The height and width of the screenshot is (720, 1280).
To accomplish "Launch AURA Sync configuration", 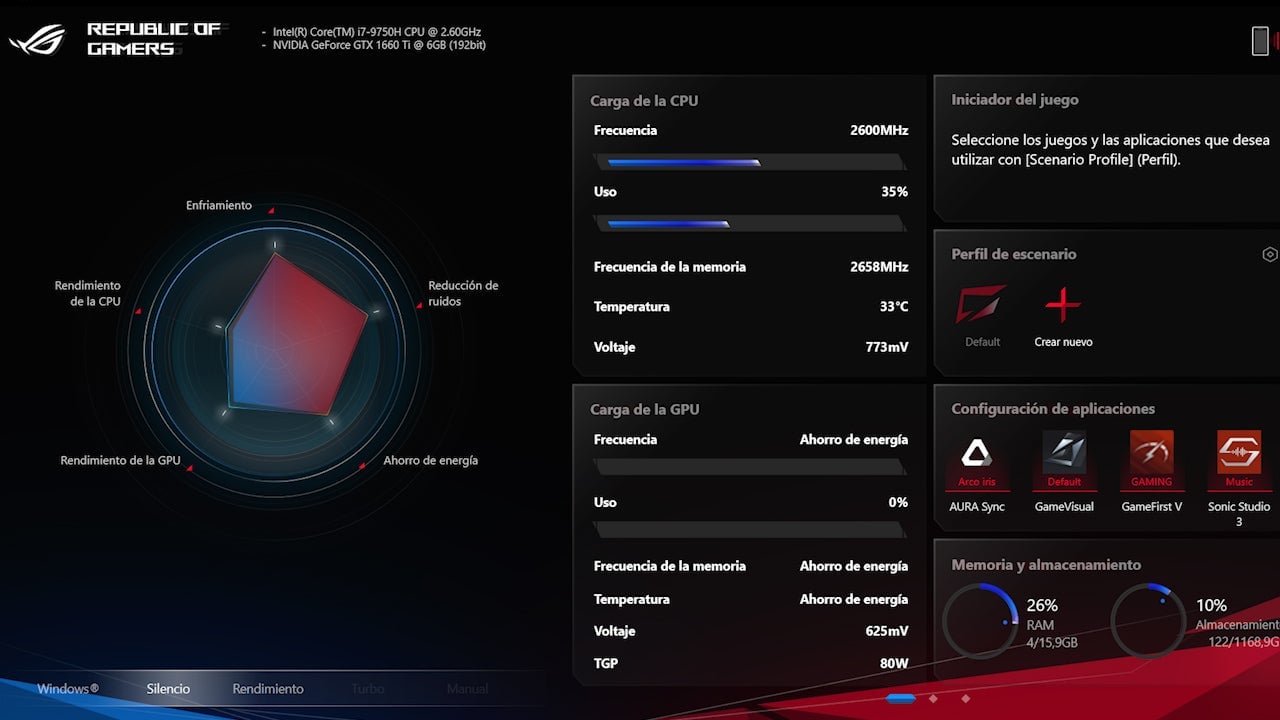I will (x=976, y=460).
